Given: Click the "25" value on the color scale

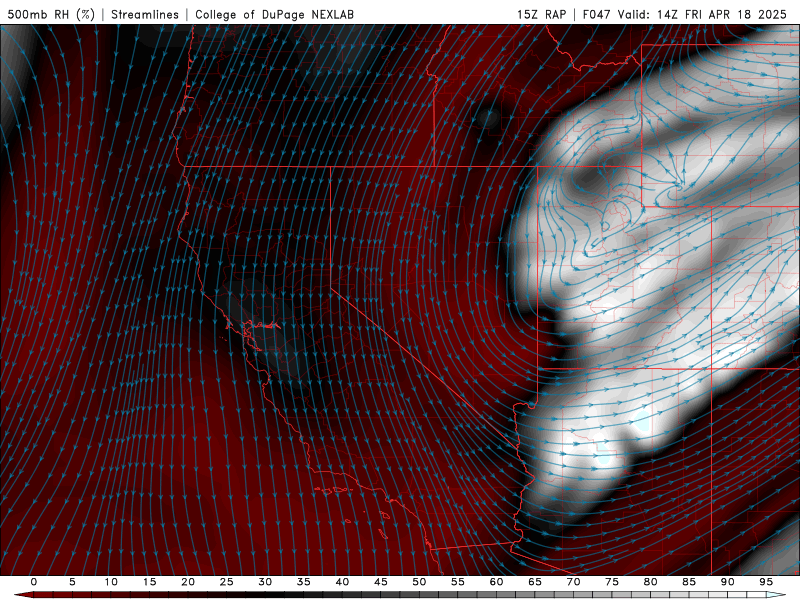Looking at the screenshot, I should click(x=227, y=582).
